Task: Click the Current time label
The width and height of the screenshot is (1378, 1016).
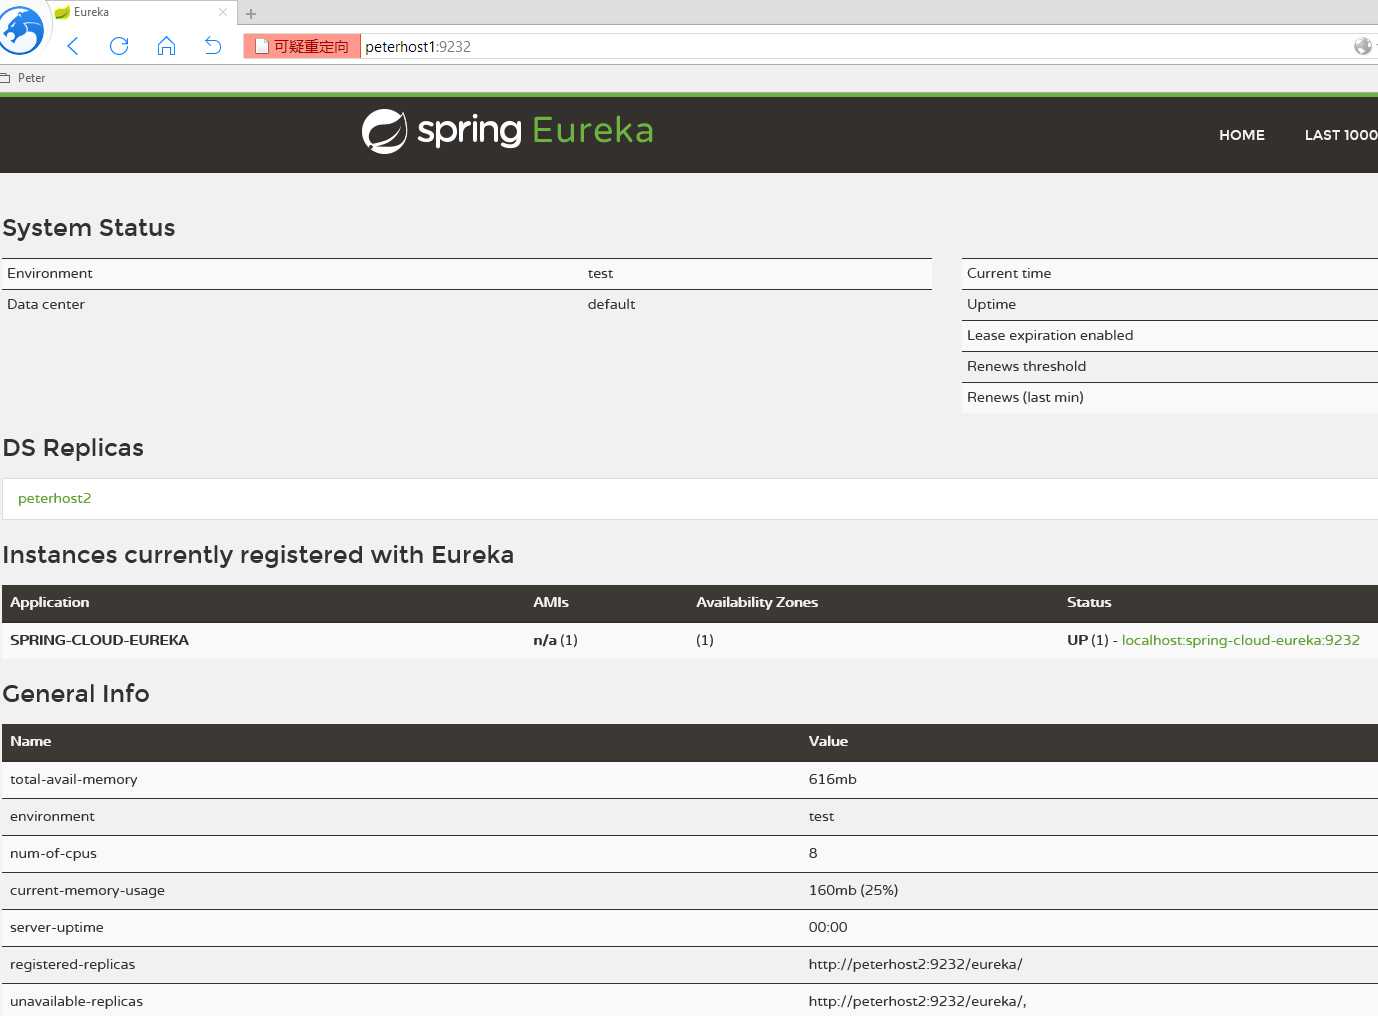Action: (x=1009, y=273)
